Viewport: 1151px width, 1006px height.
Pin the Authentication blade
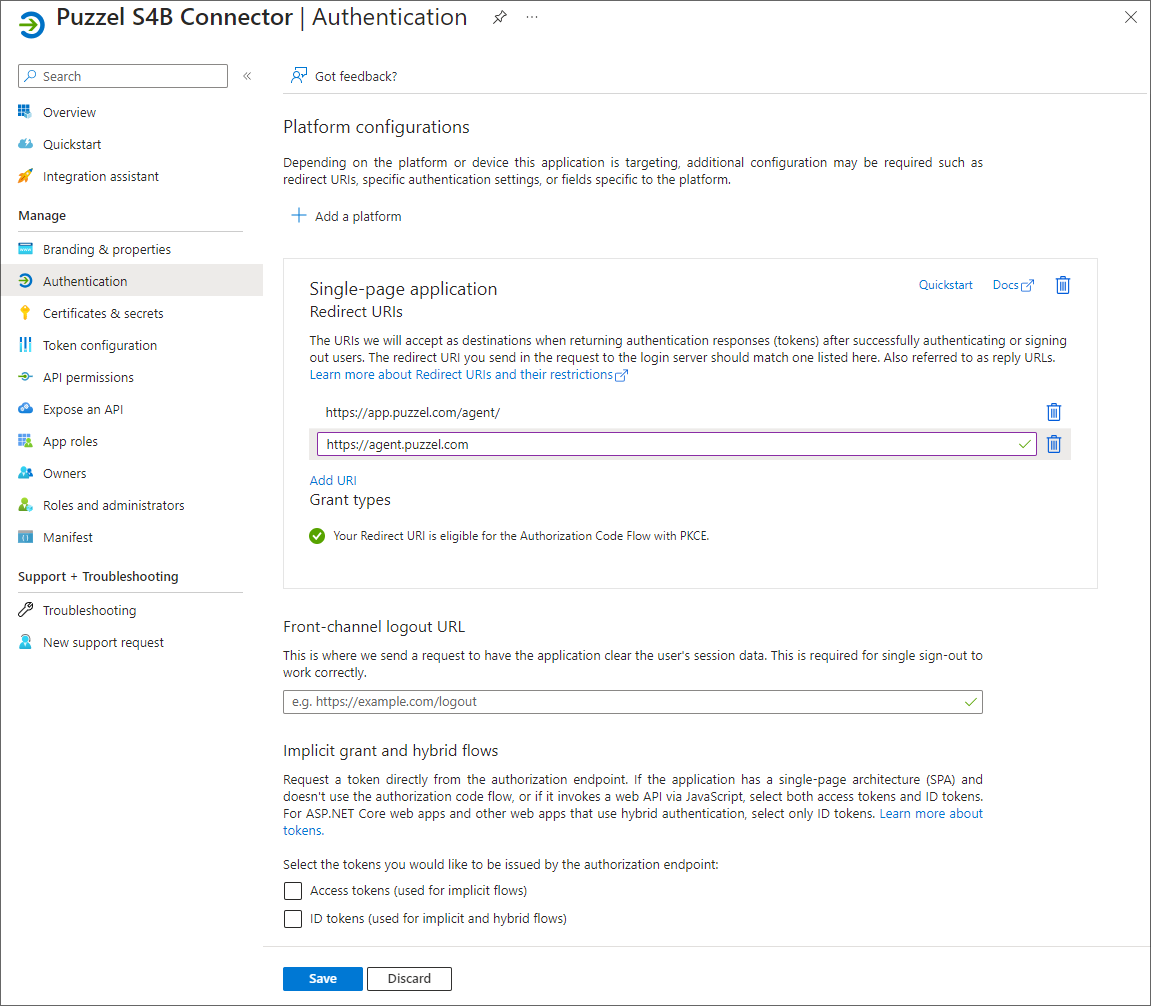point(499,18)
